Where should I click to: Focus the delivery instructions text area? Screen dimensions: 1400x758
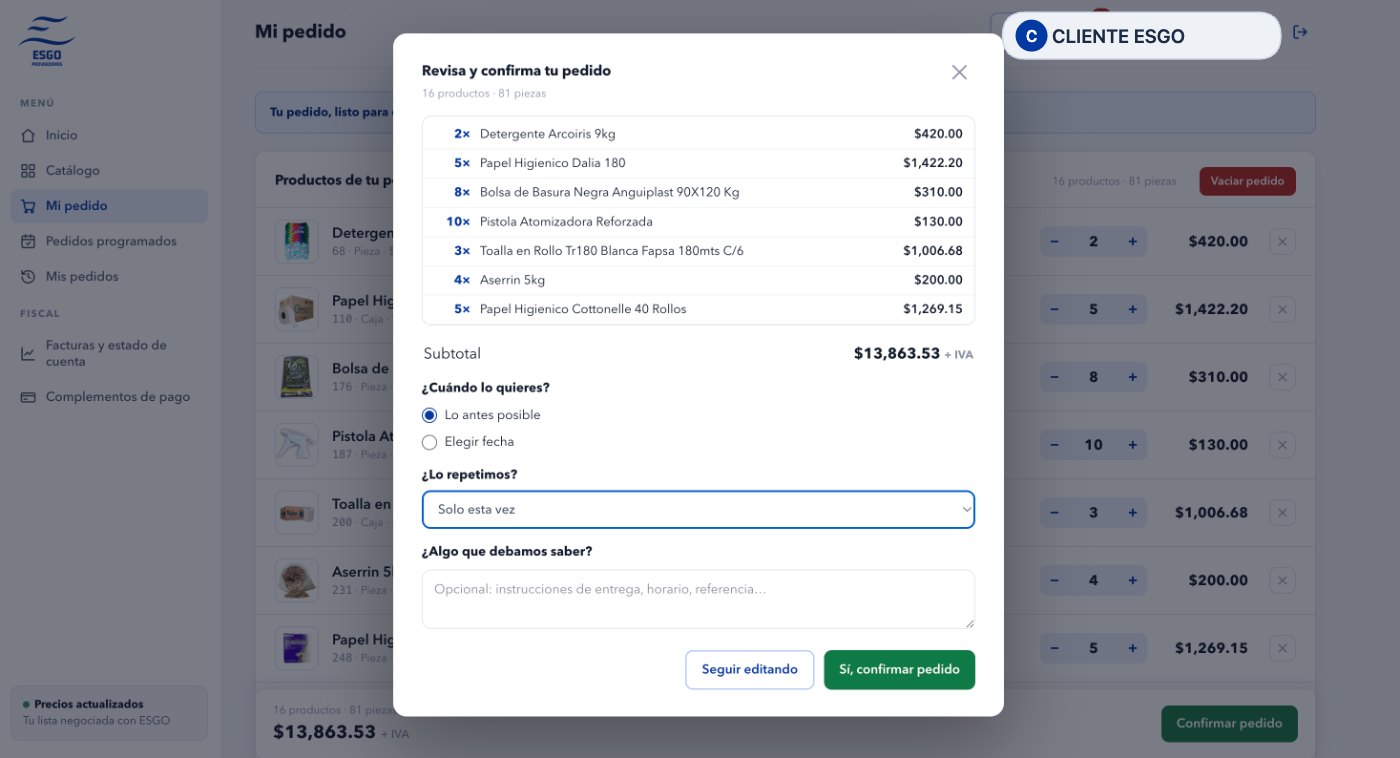coord(698,599)
